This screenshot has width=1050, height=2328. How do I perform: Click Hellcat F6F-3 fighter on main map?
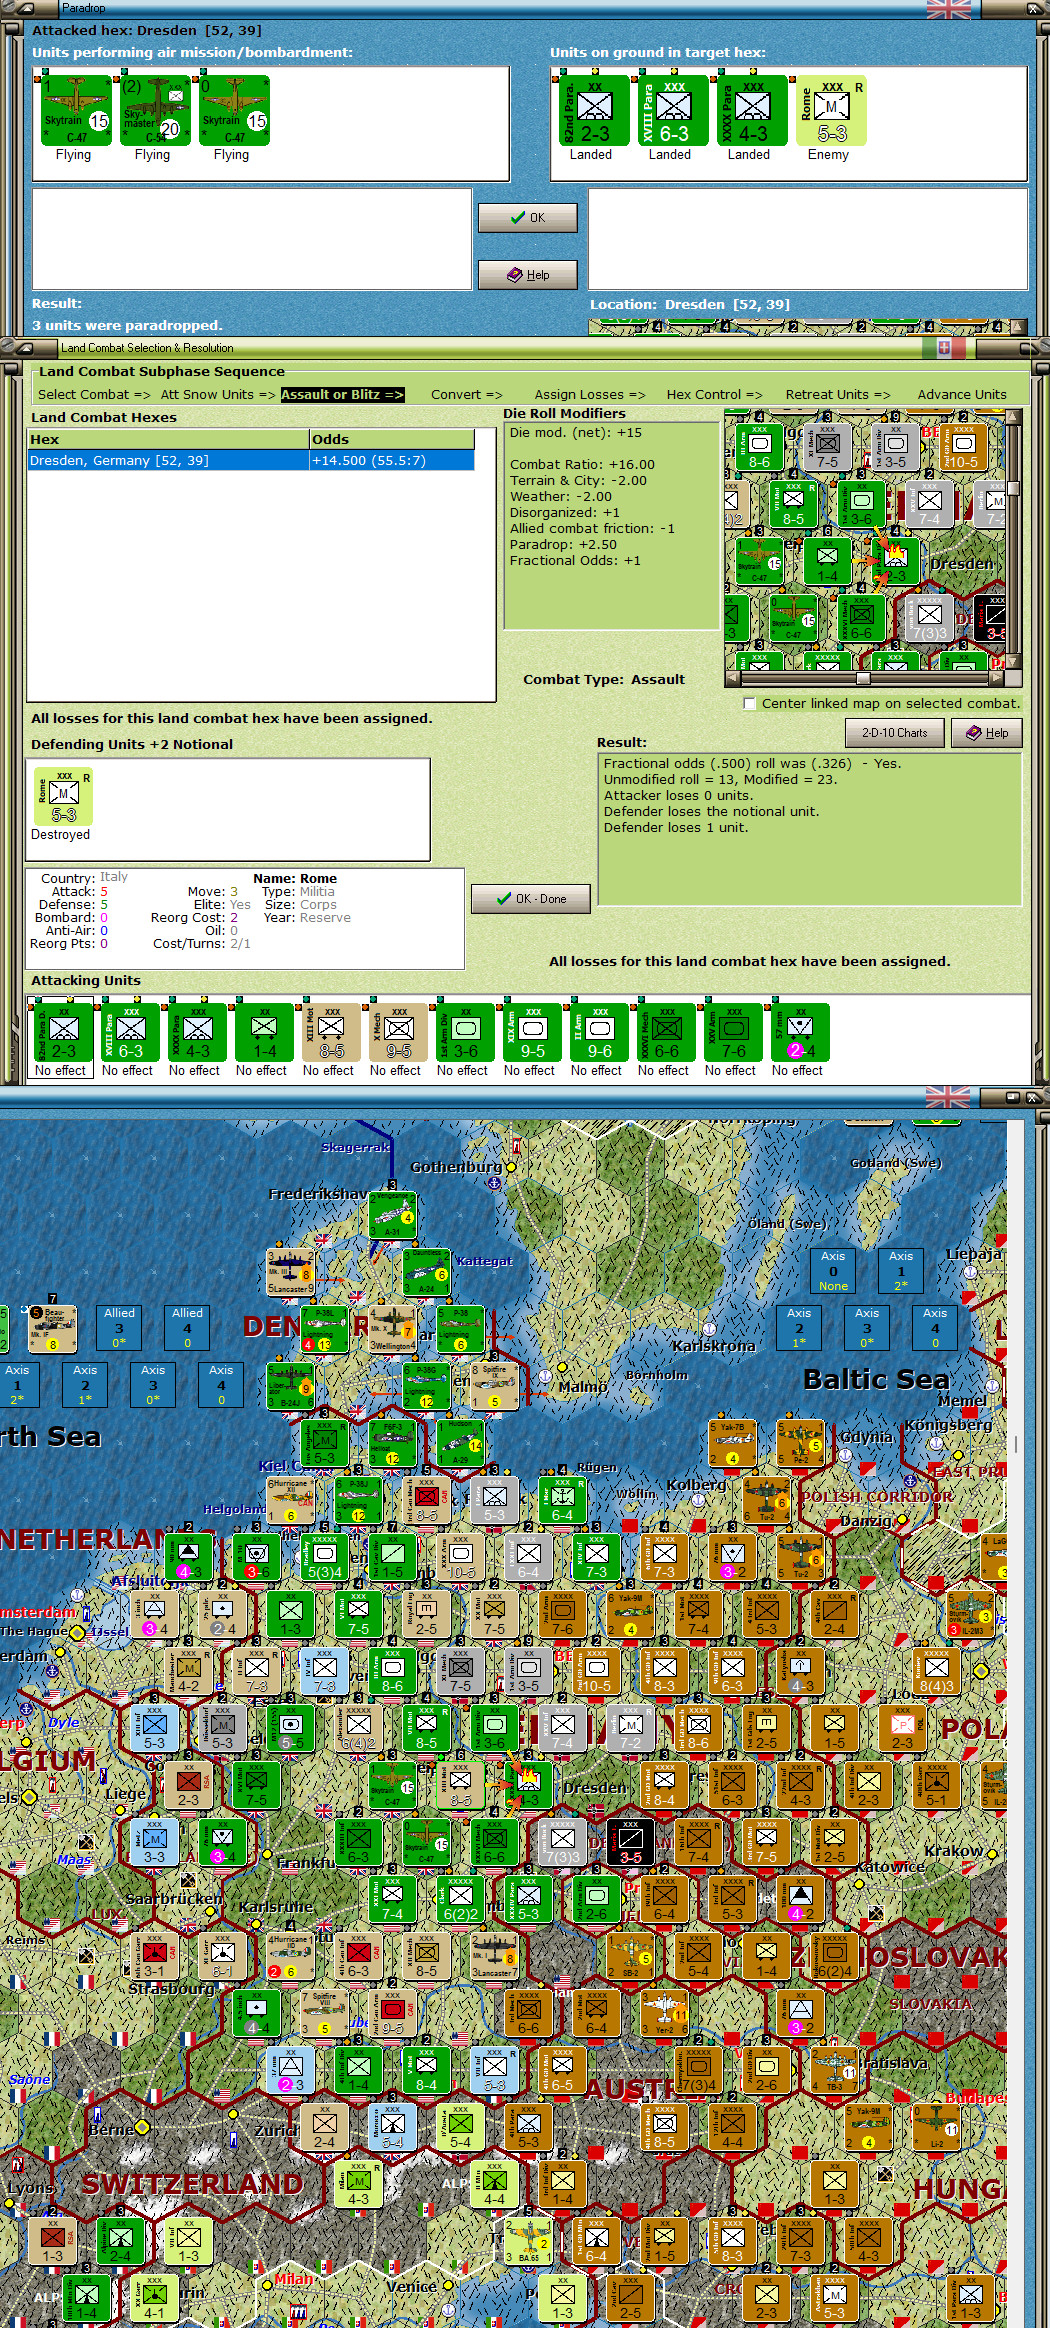pos(392,1444)
